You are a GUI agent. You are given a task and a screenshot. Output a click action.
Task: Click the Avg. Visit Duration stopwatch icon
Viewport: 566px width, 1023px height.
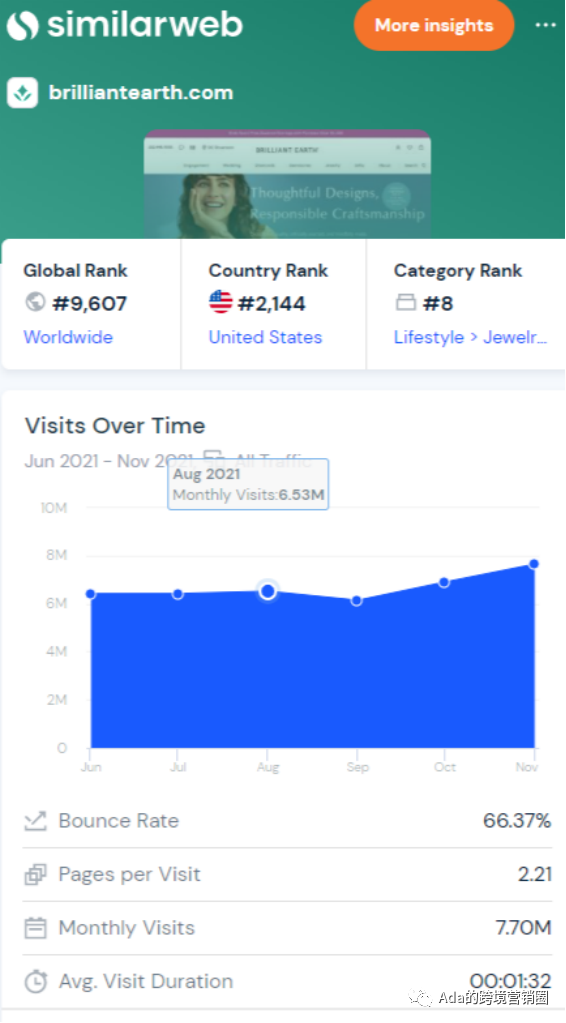(35, 981)
